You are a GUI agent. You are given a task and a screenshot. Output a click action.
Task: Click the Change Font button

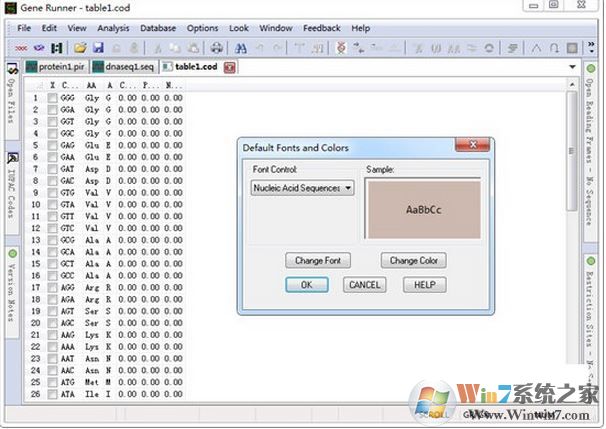[318, 261]
